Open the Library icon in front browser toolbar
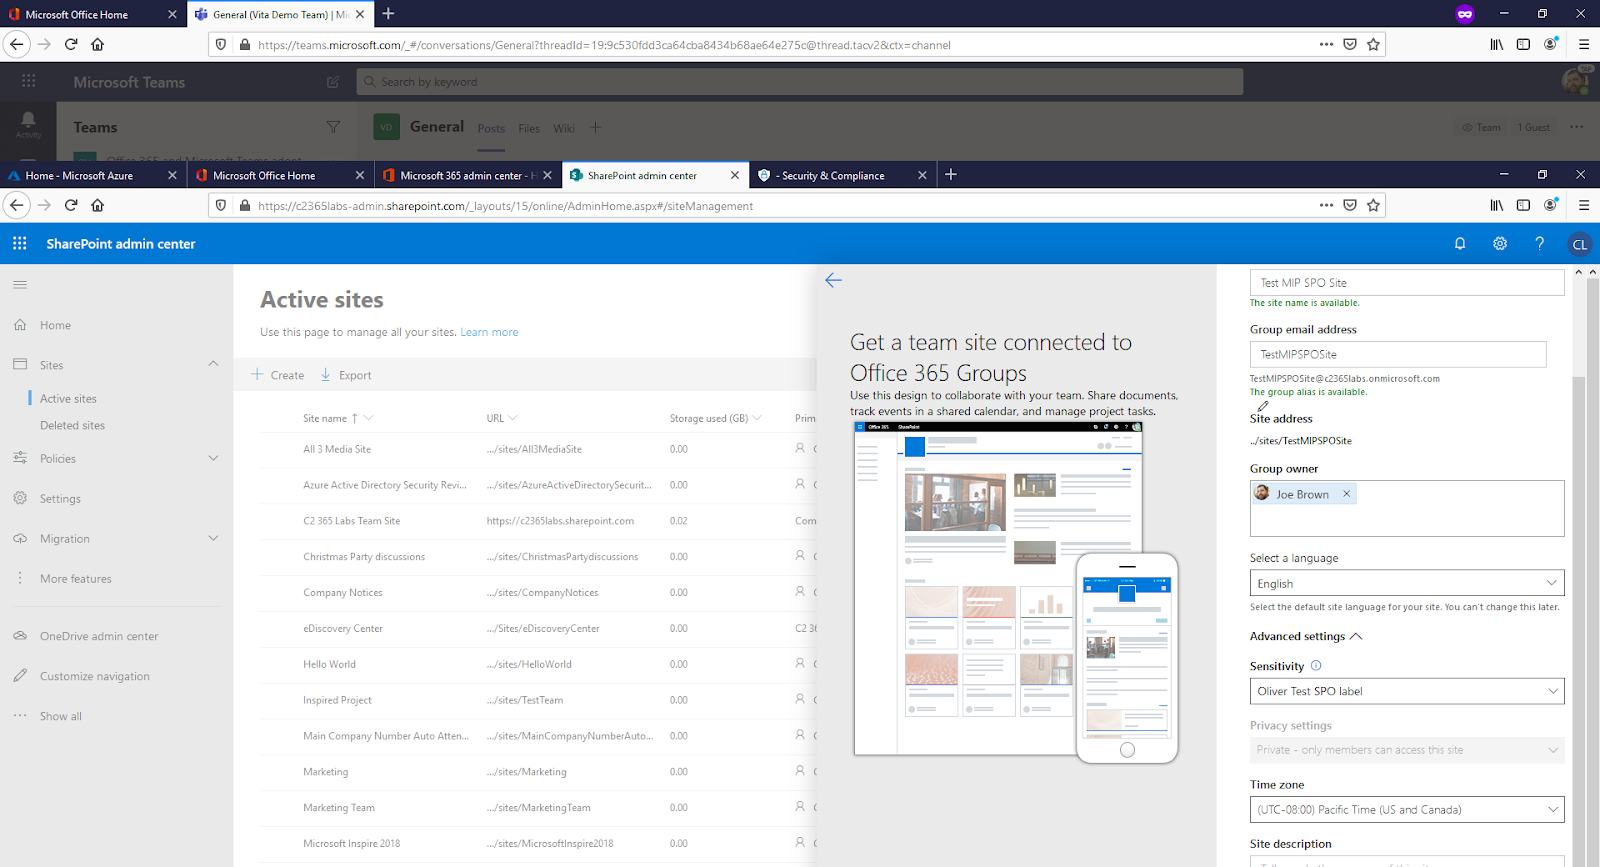The width and height of the screenshot is (1600, 867). [1497, 205]
